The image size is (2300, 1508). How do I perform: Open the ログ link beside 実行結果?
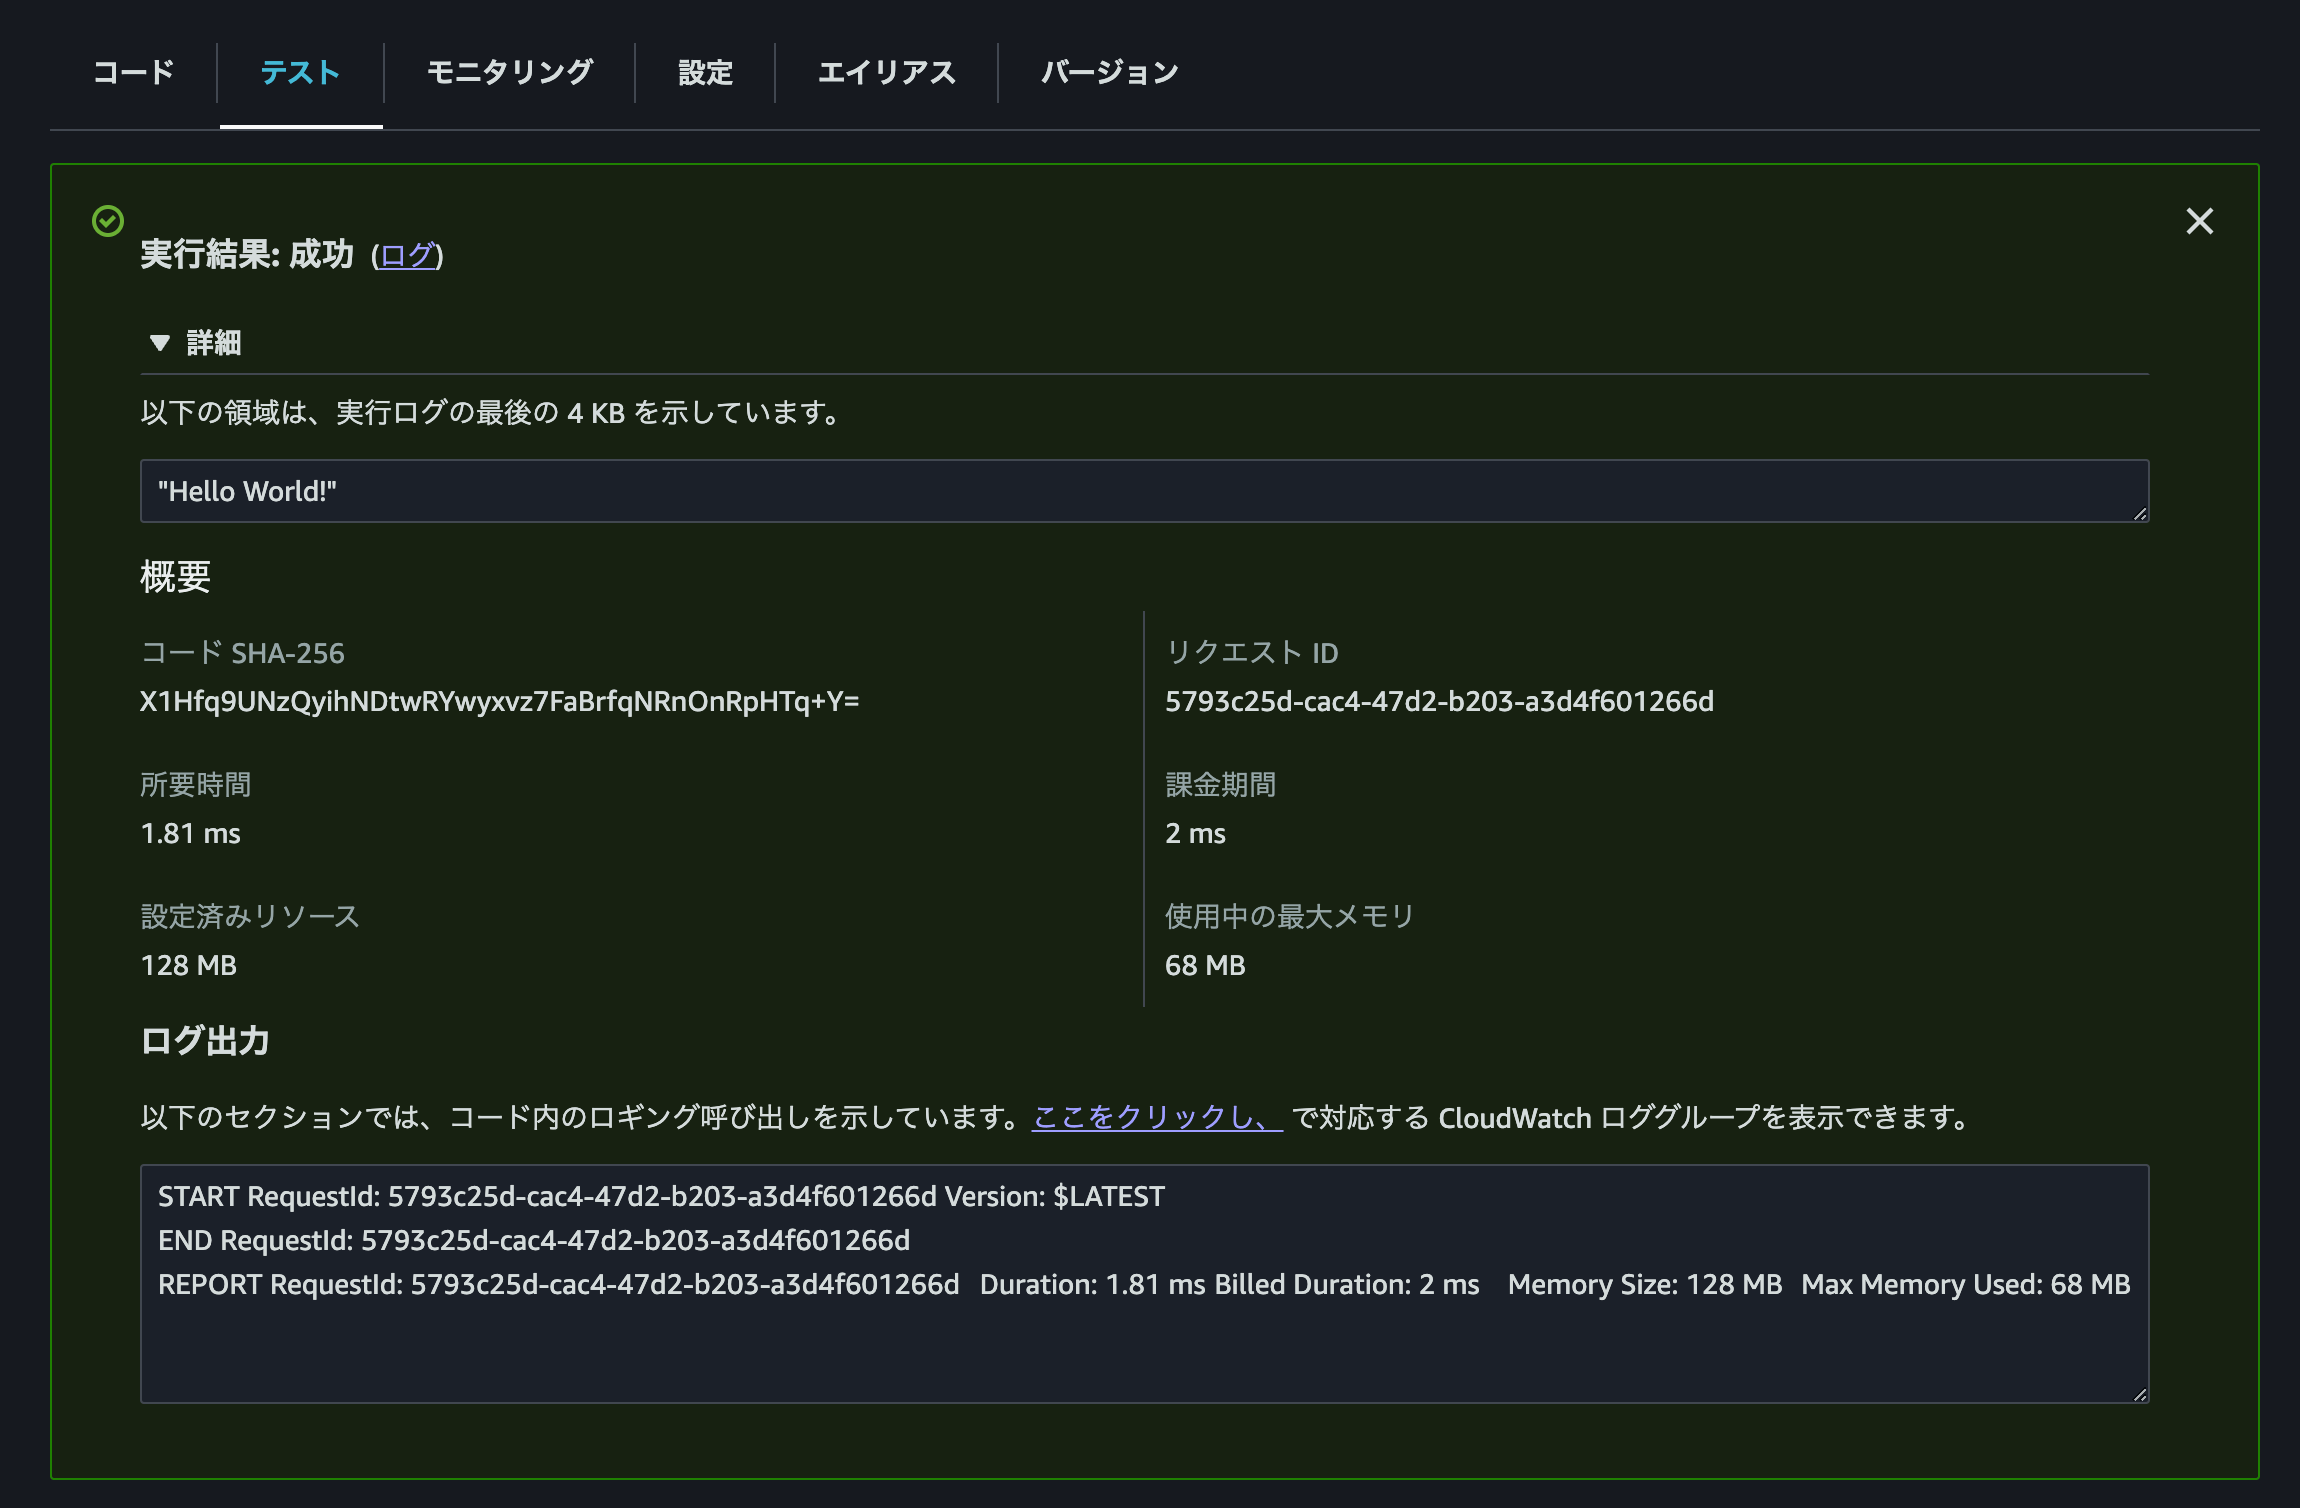click(x=407, y=255)
